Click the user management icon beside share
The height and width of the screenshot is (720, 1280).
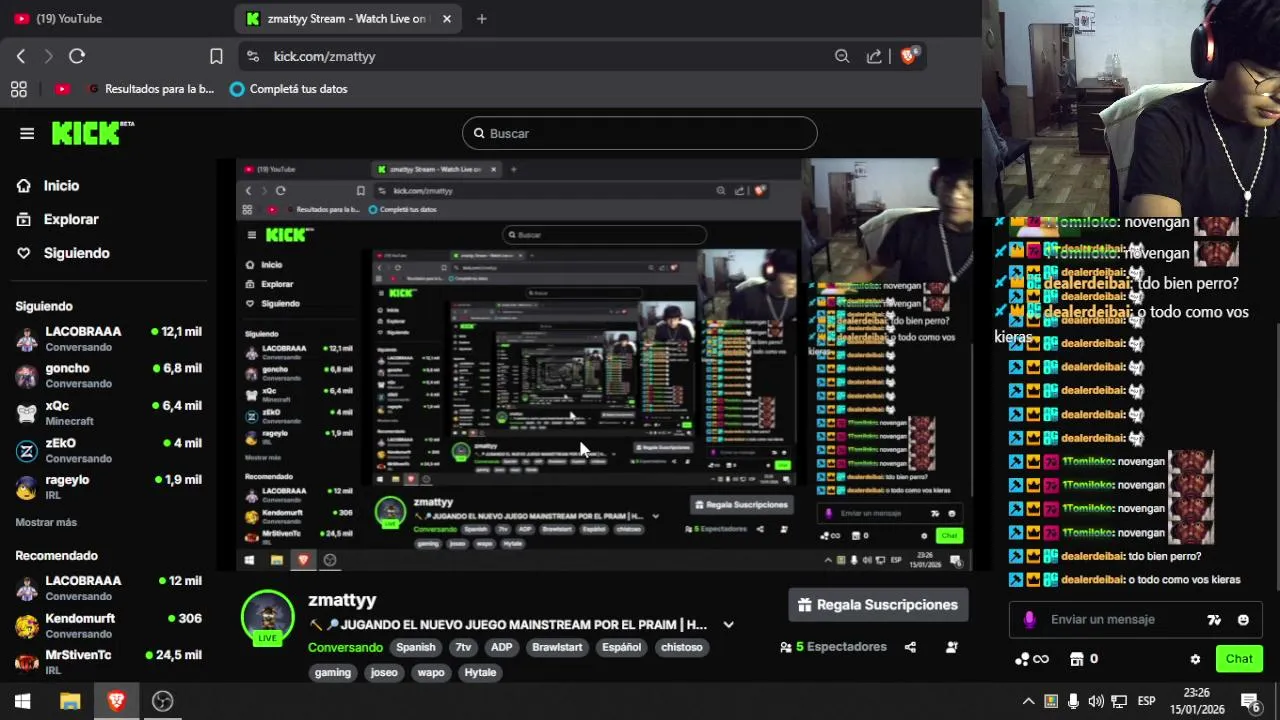[952, 647]
